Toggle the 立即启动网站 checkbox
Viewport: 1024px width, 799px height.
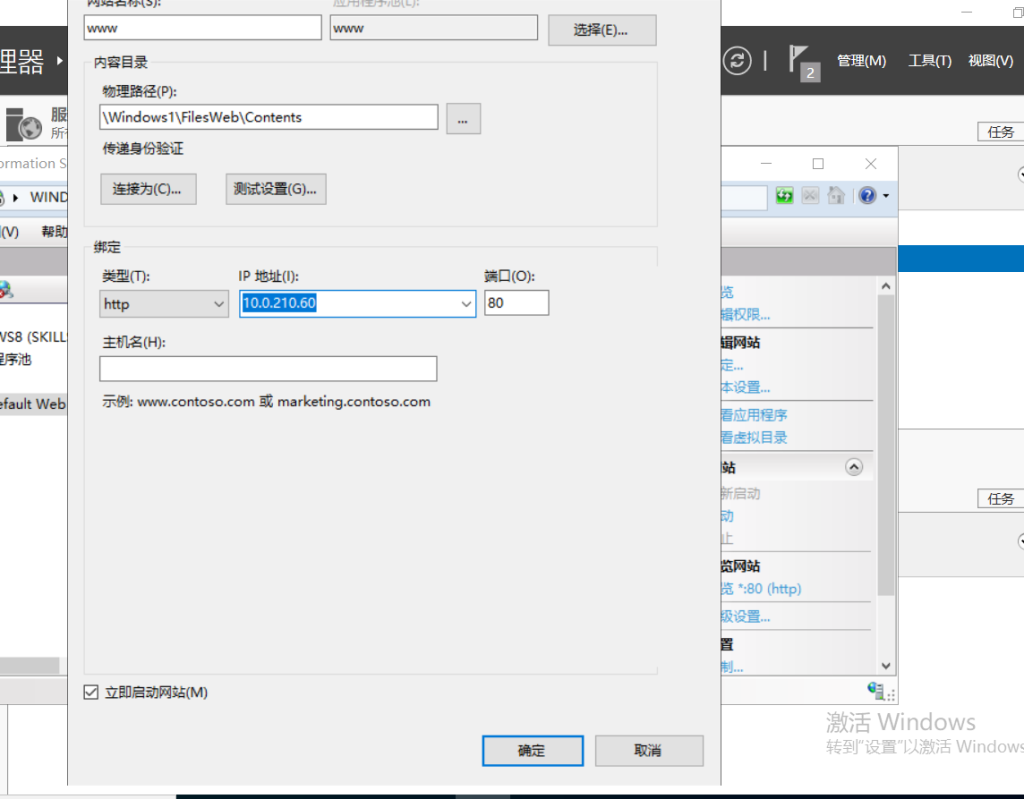coord(92,692)
